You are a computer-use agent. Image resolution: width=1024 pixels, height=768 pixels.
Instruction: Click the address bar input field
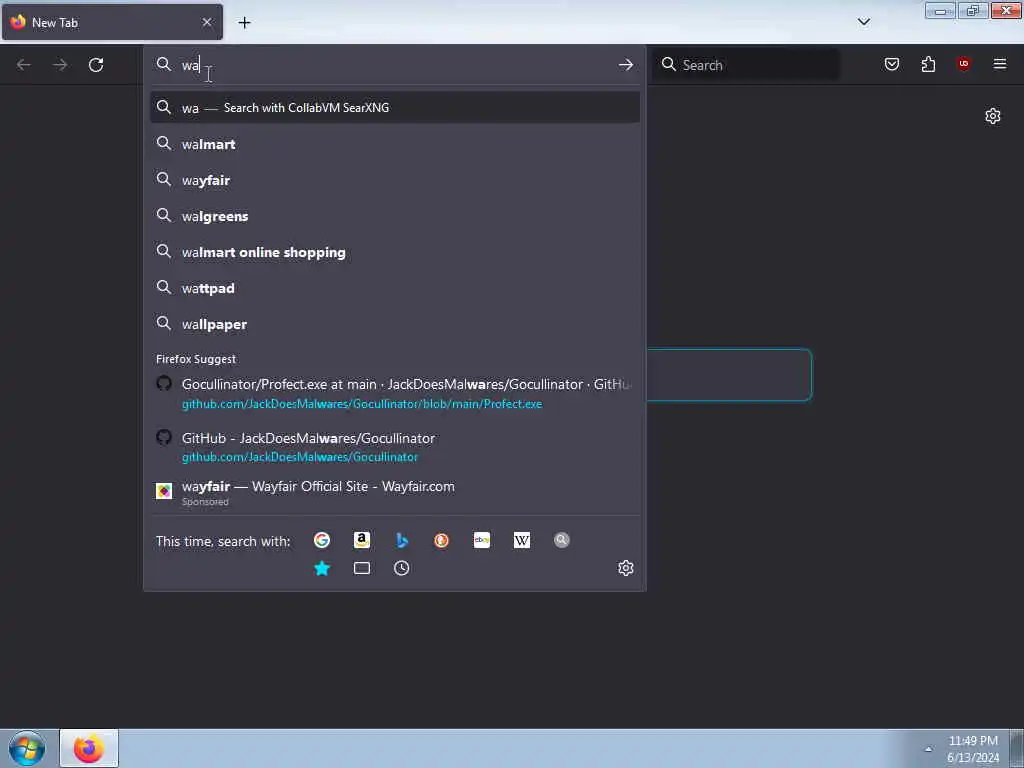pyautogui.click(x=395, y=65)
